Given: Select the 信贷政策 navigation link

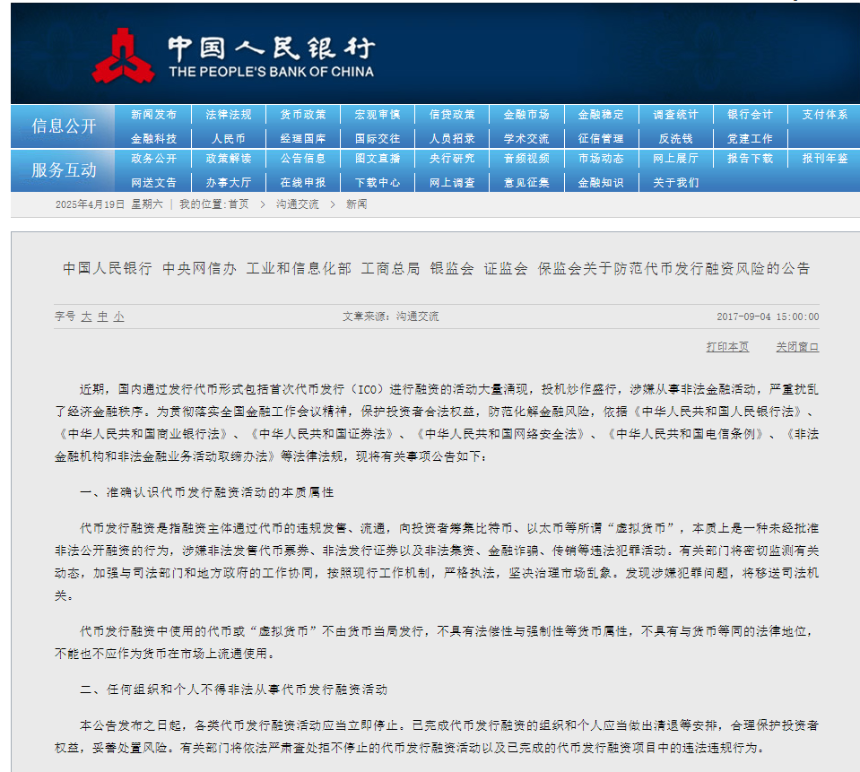Looking at the screenshot, I should pyautogui.click(x=452, y=115).
